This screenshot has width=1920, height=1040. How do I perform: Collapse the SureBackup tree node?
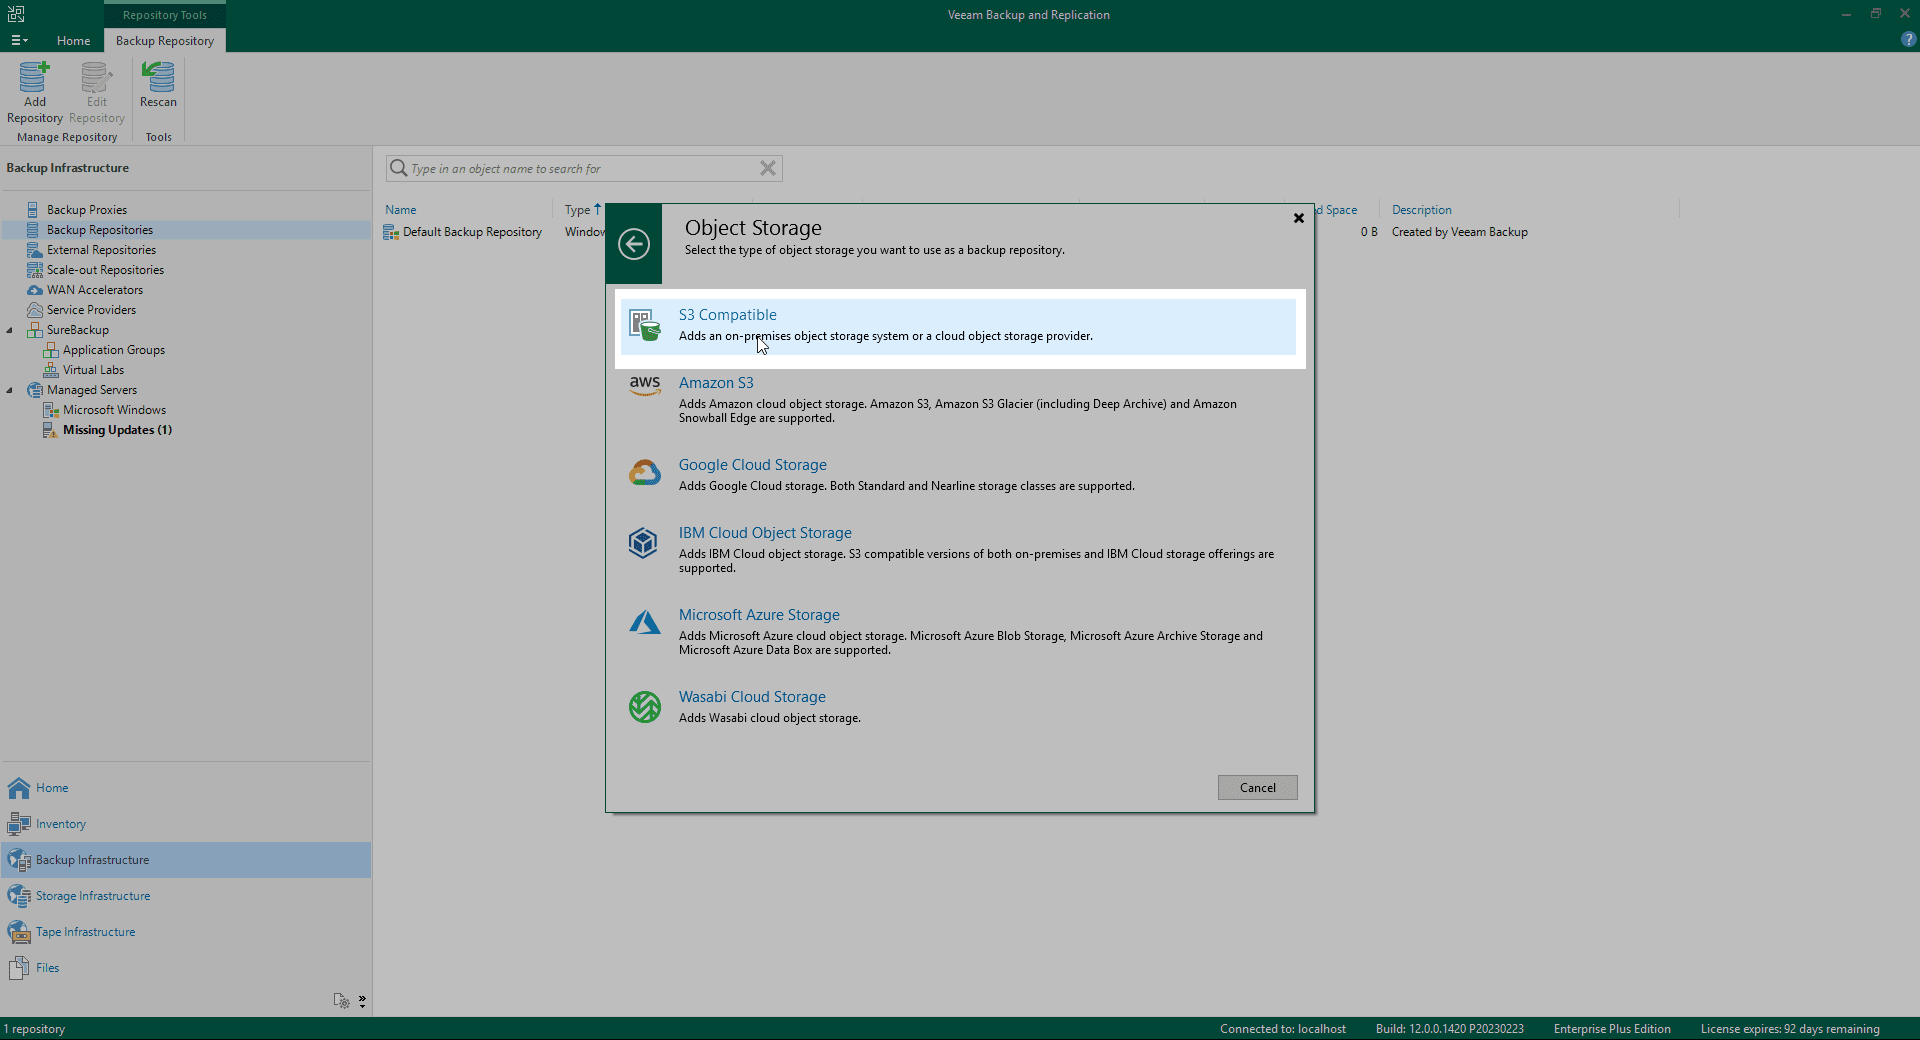coord(10,330)
